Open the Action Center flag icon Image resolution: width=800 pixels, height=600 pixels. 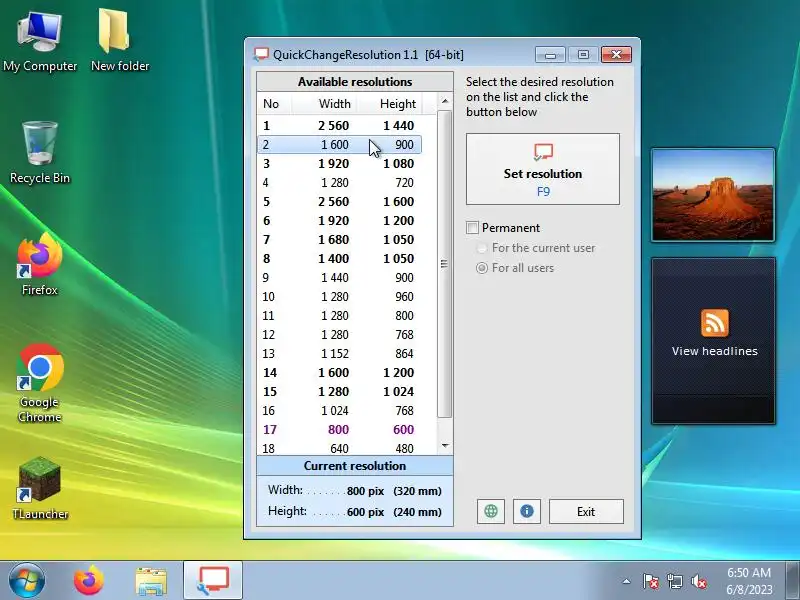coord(650,581)
